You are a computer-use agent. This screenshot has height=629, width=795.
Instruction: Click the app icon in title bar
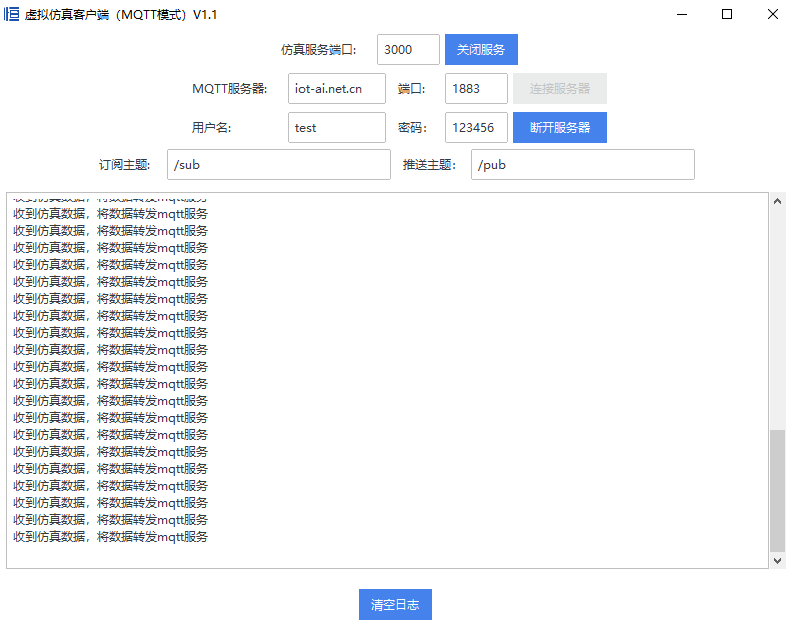click(x=12, y=15)
